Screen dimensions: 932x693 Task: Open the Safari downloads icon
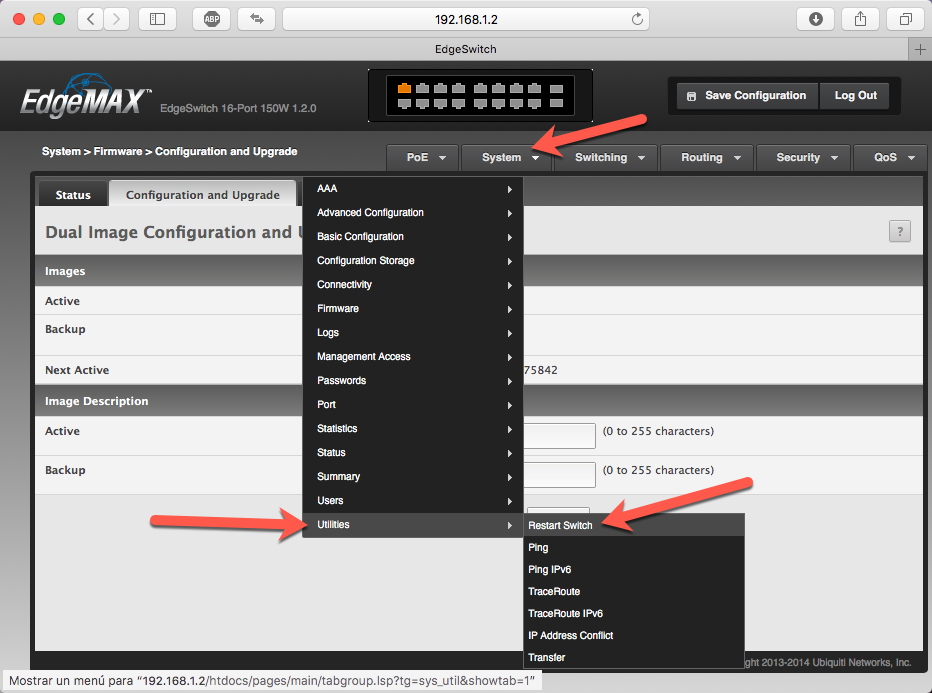(x=816, y=19)
